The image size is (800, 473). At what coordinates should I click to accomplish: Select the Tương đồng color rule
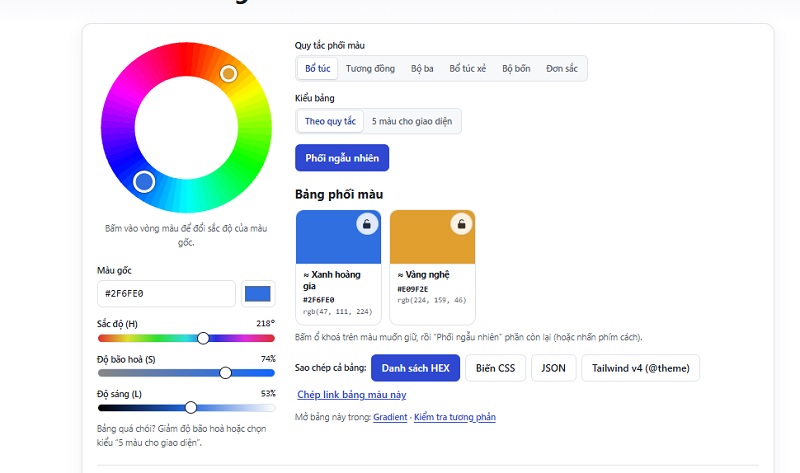pyautogui.click(x=370, y=68)
